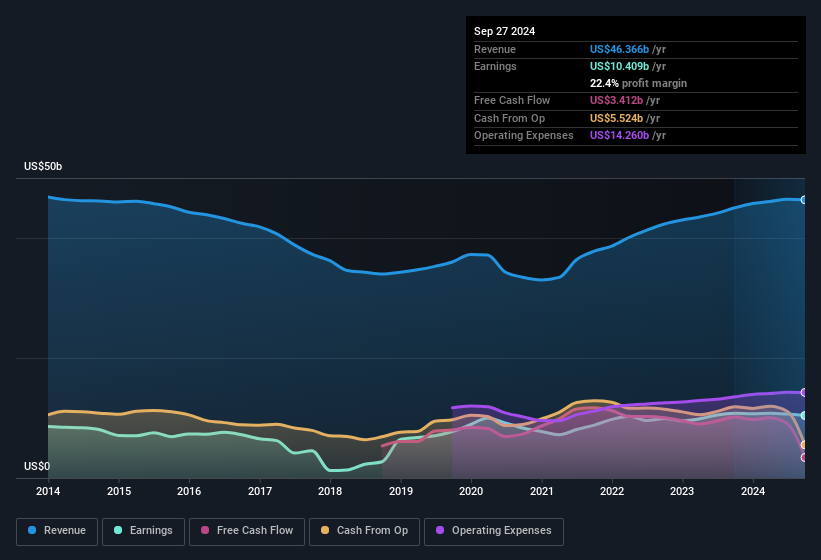
Task: Click the US$0 y-axis label
Action: tap(37, 466)
